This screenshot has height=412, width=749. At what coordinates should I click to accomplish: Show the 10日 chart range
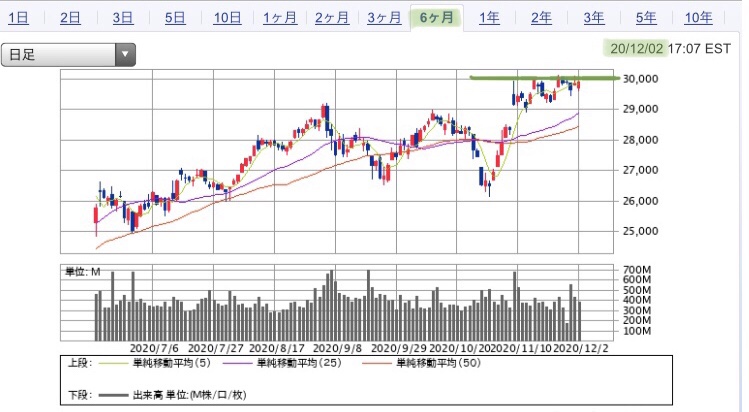click(227, 18)
